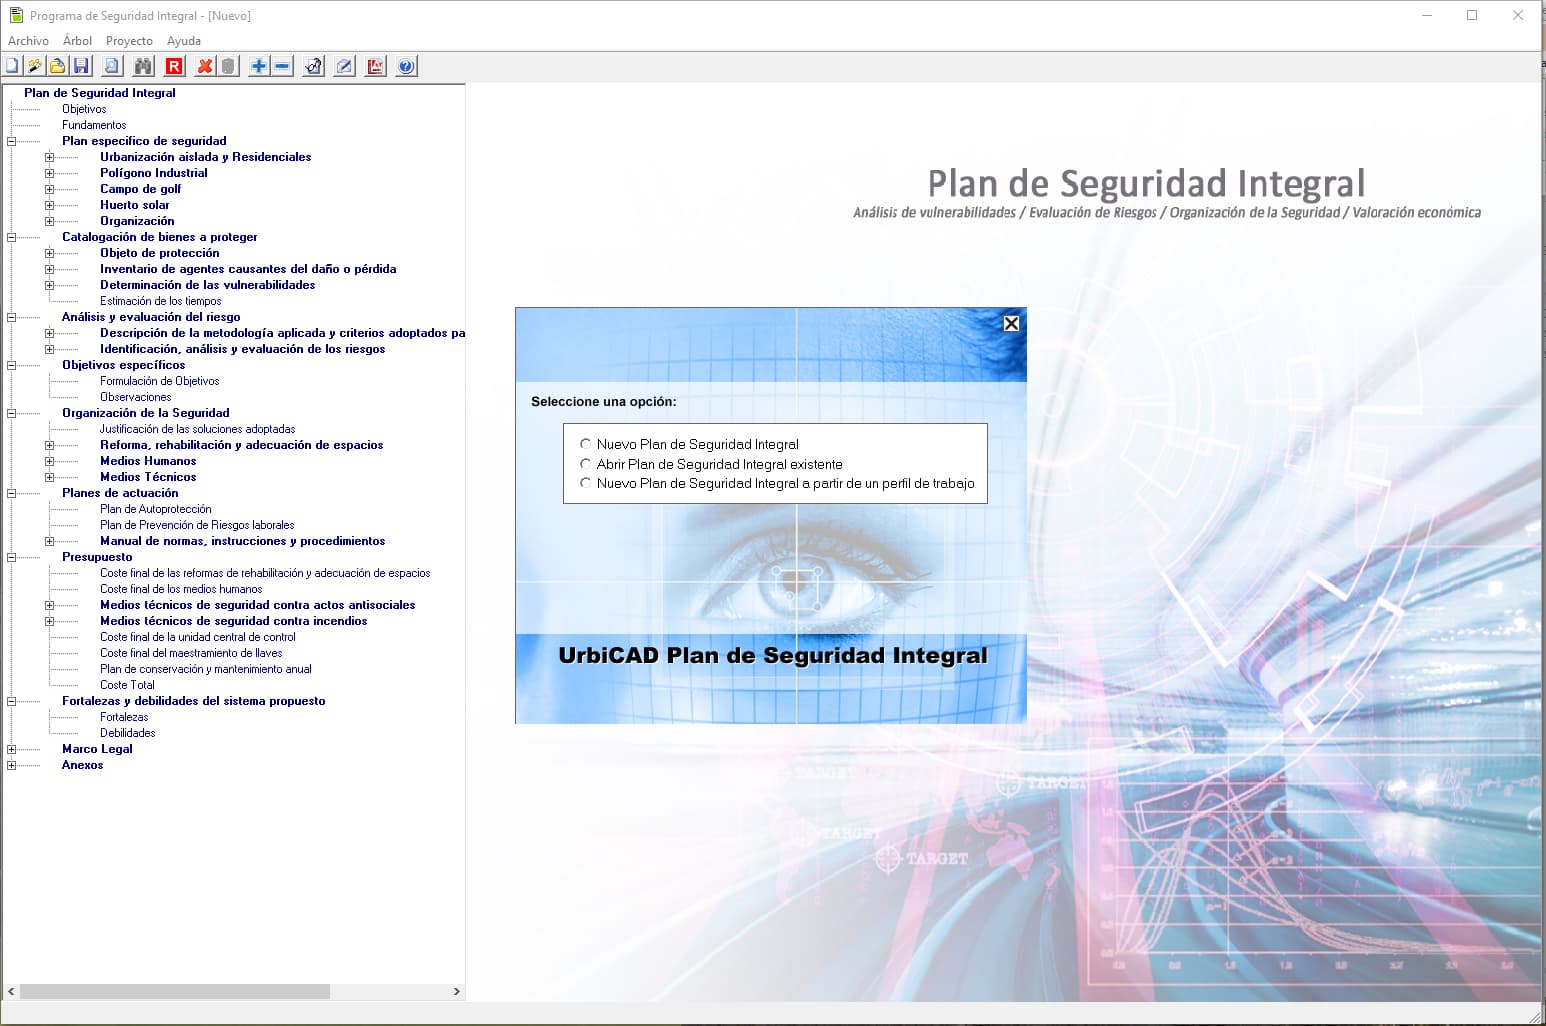Select Coste final del maestramiento de llaves
1546x1026 pixels.
click(191, 653)
